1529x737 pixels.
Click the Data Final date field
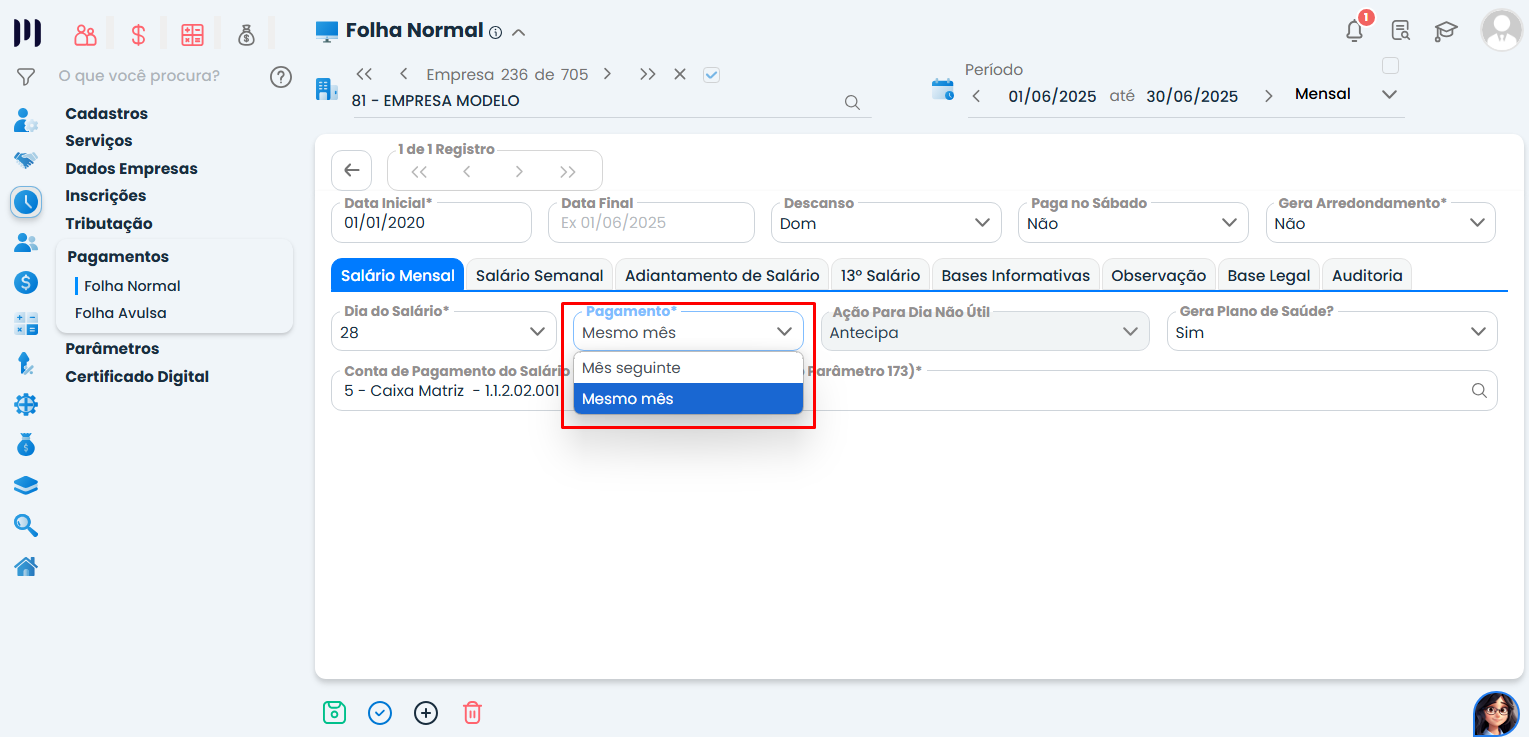coord(651,223)
